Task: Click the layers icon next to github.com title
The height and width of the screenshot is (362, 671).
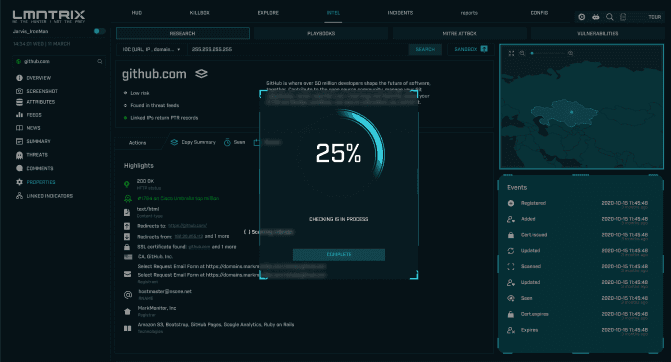Action: 201,74
